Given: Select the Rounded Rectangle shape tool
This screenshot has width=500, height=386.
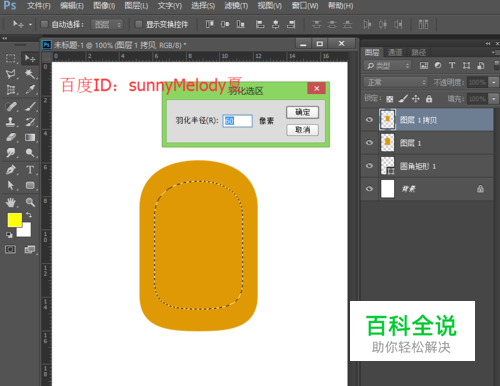Looking at the screenshot, I should (30, 185).
